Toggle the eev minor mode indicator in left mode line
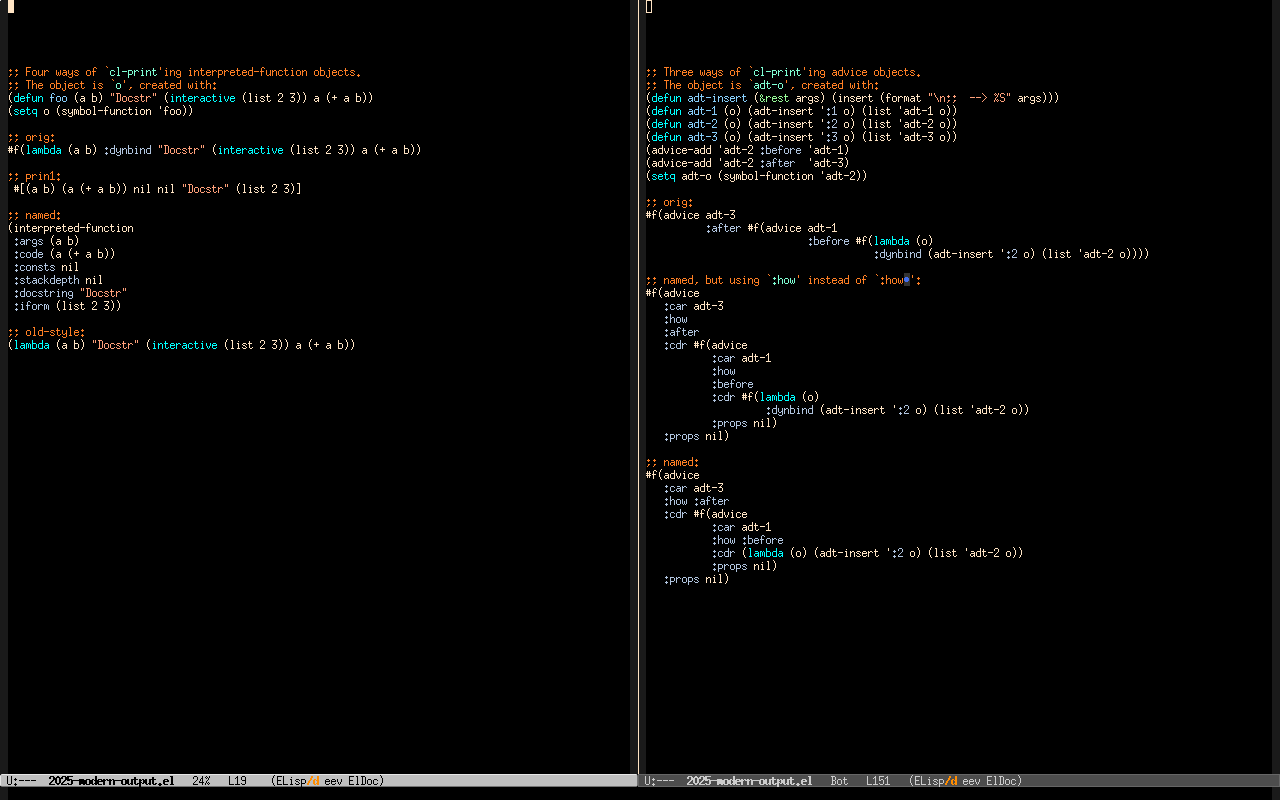The height and width of the screenshot is (800, 1280). (x=333, y=781)
